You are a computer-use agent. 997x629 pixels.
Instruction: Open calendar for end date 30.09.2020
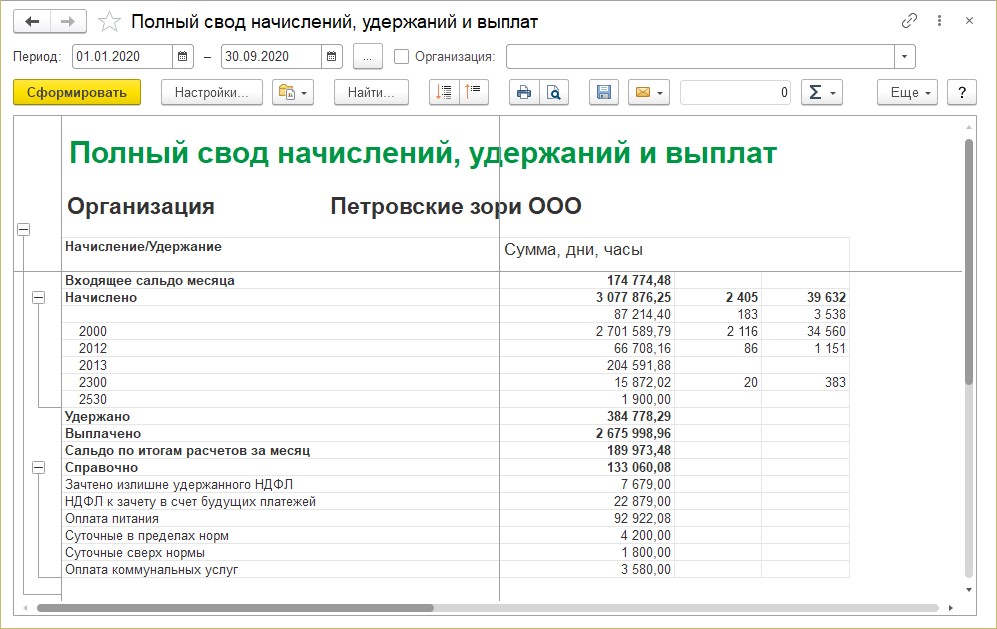(x=331, y=57)
